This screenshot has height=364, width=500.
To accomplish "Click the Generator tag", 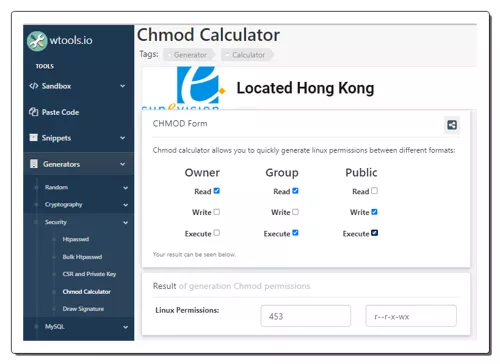I will pos(188,55).
